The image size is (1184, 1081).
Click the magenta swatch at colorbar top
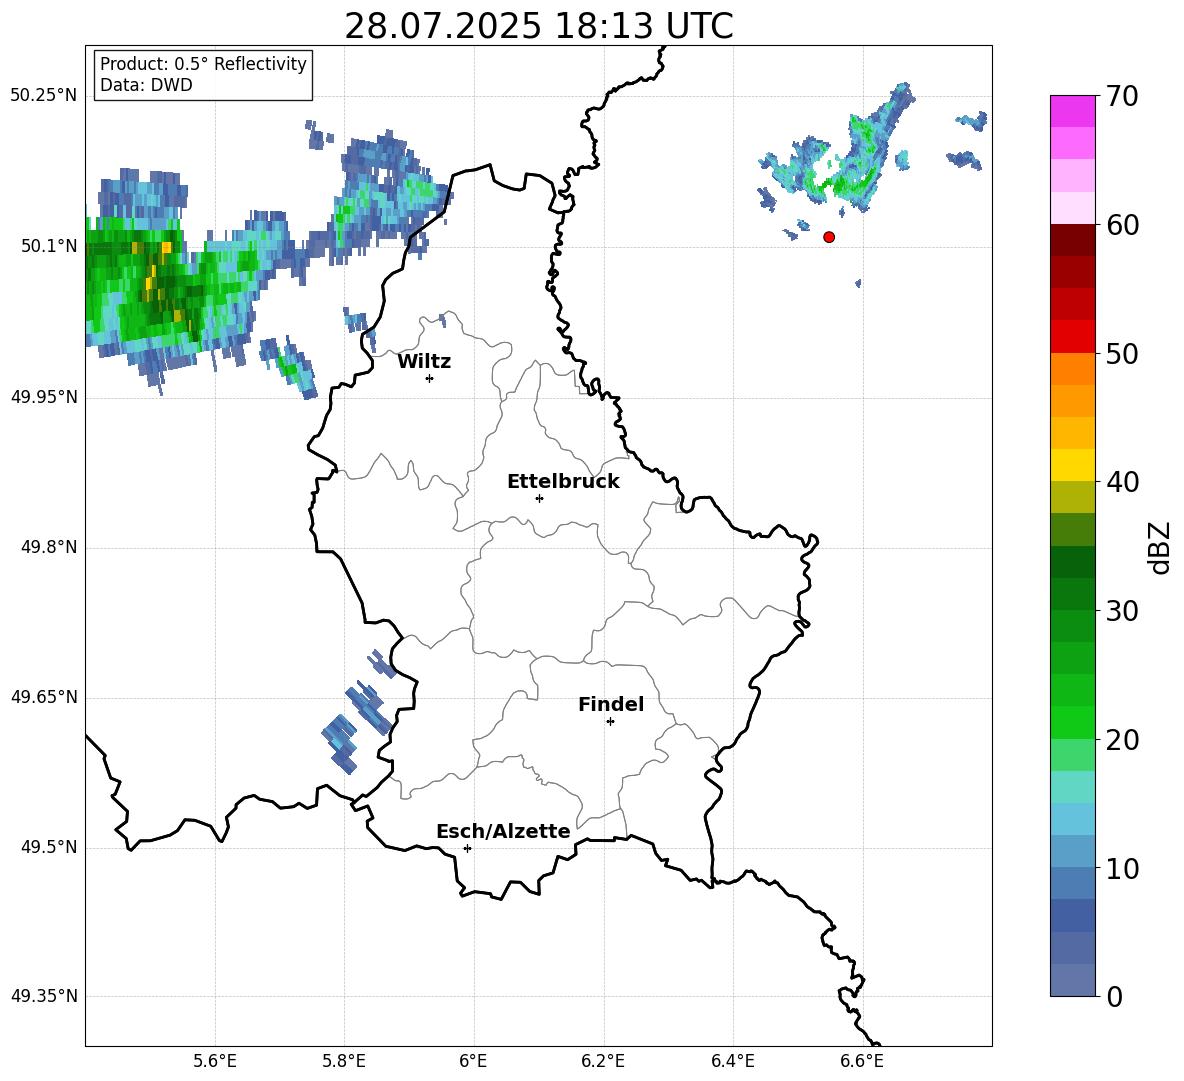(x=1073, y=111)
